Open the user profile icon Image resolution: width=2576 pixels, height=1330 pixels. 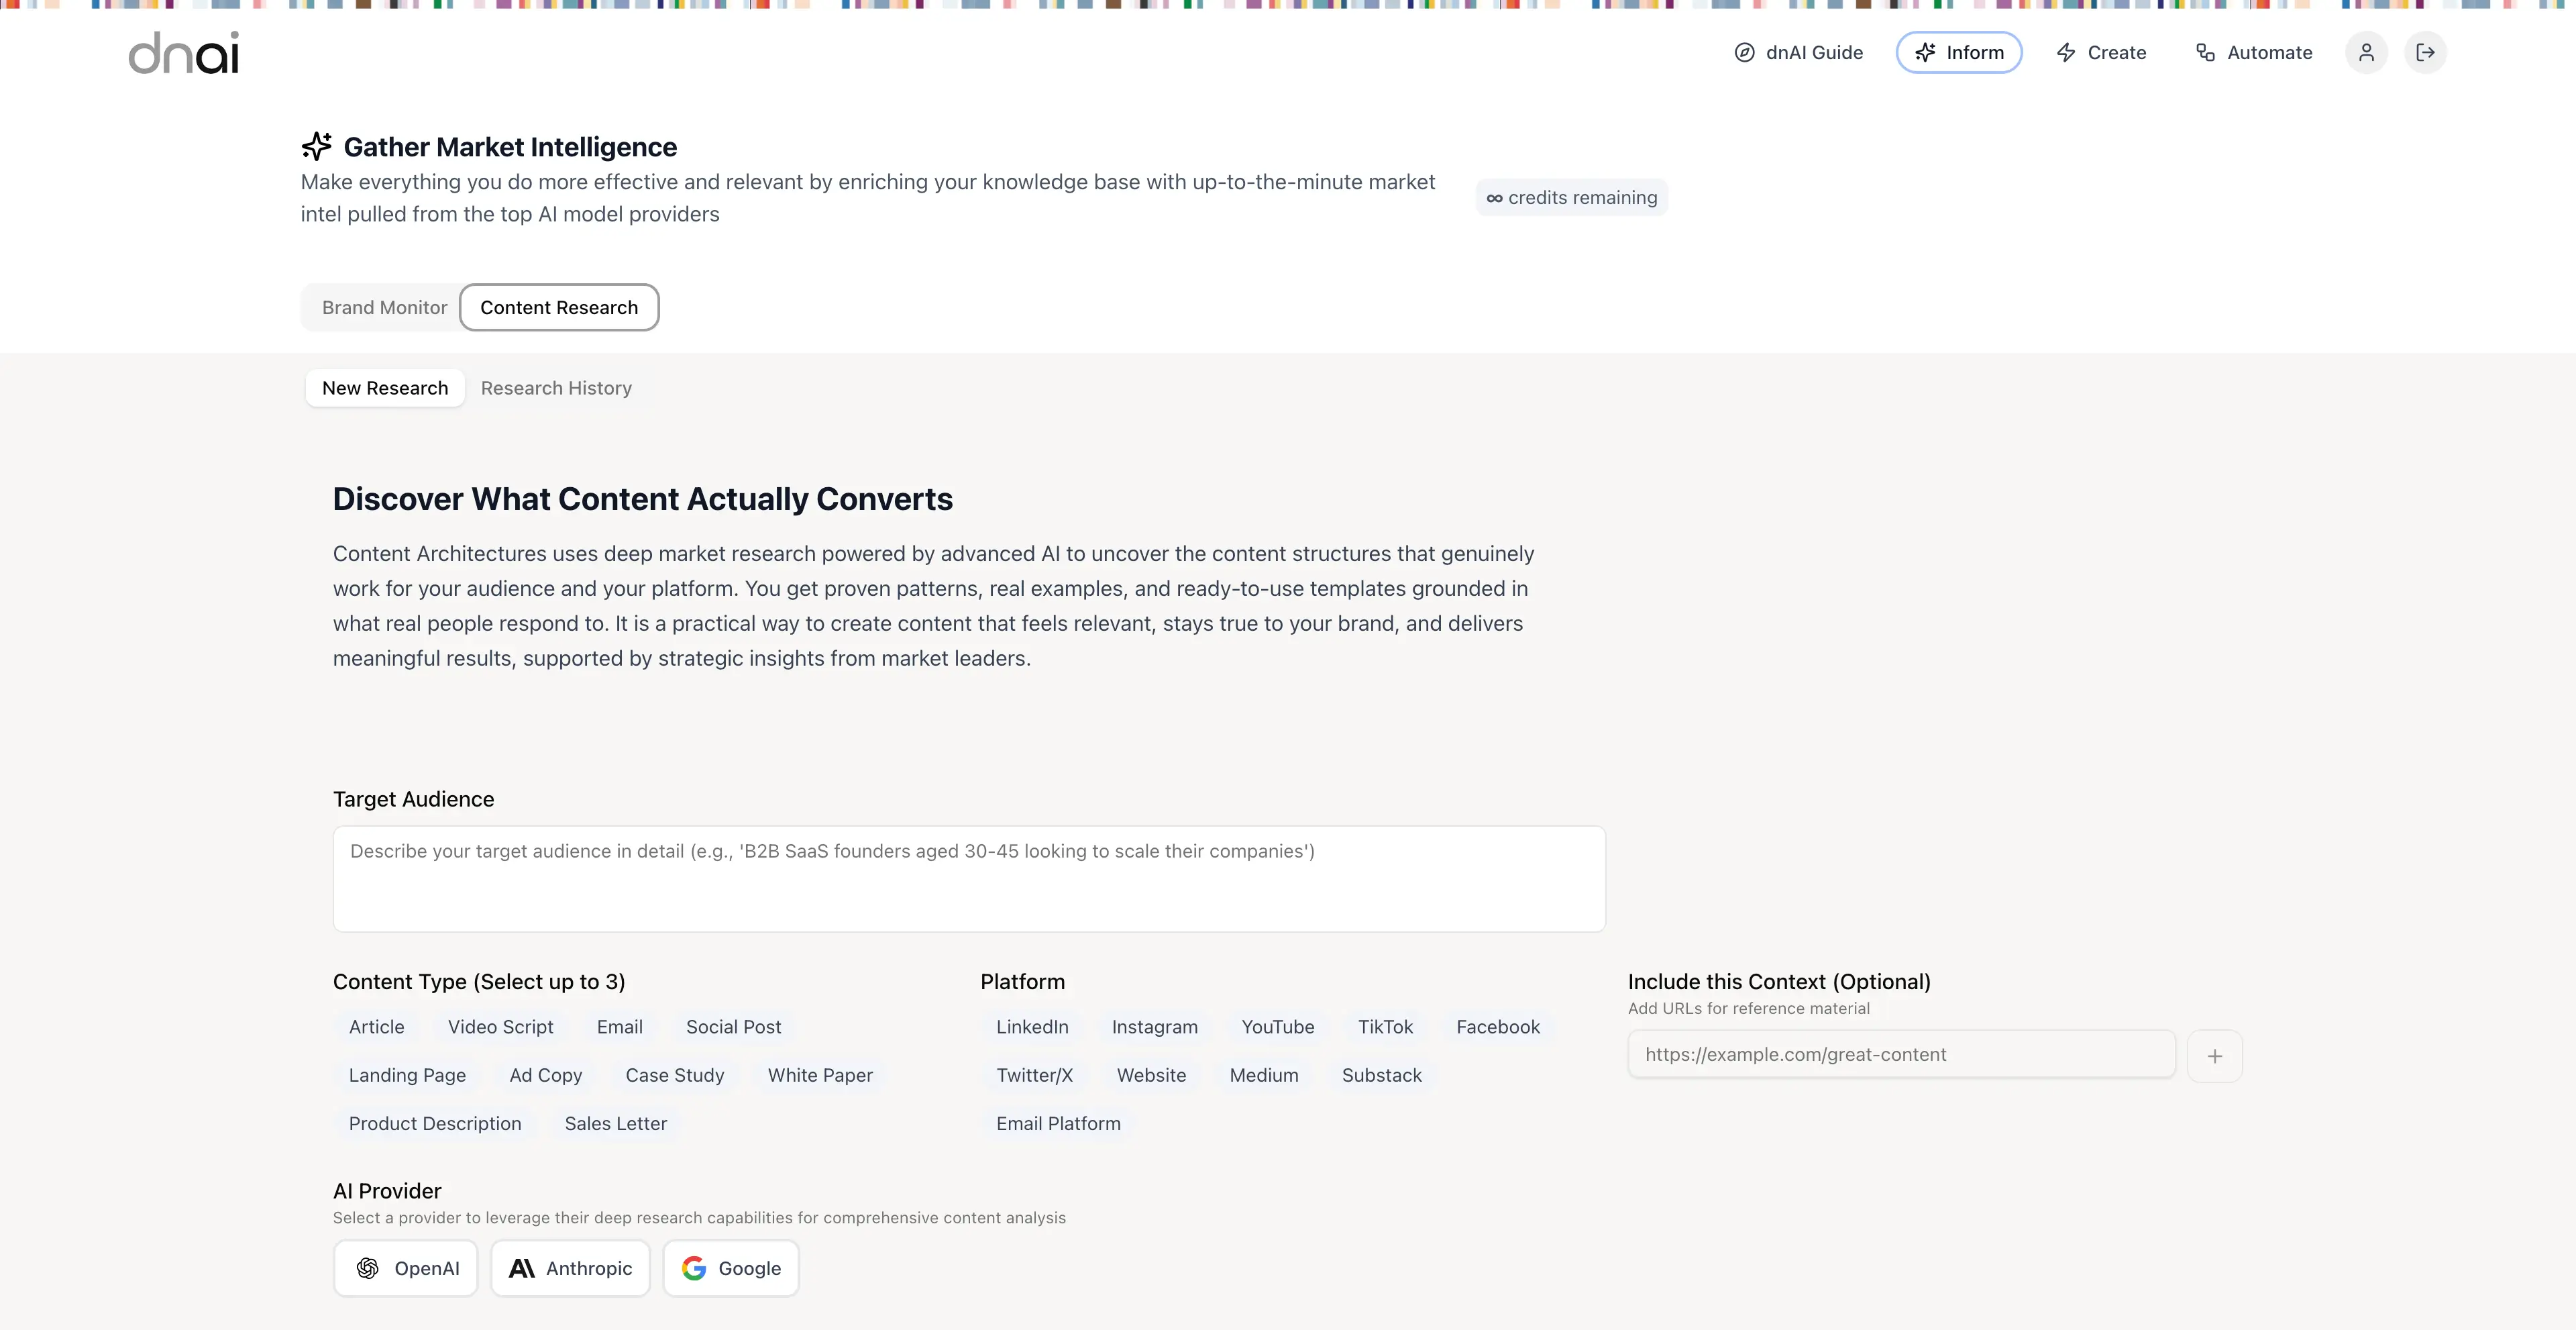coord(2366,52)
